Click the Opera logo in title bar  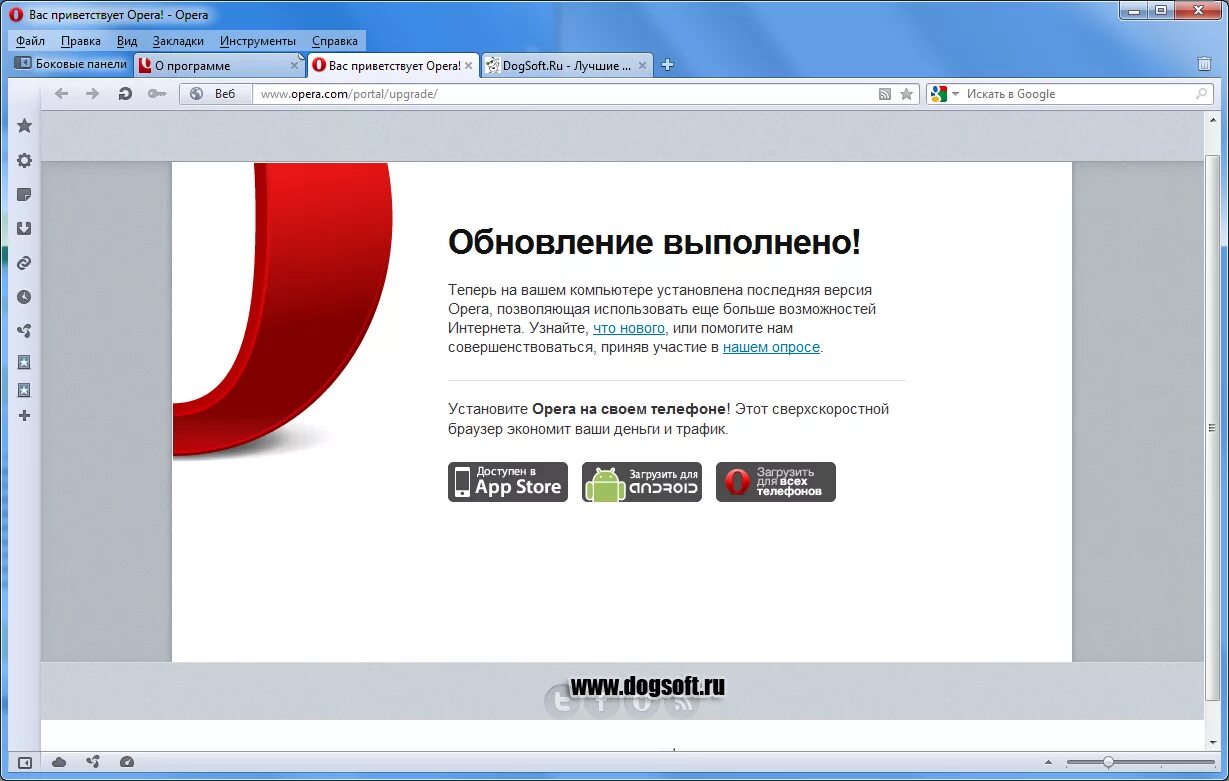pos(17,15)
